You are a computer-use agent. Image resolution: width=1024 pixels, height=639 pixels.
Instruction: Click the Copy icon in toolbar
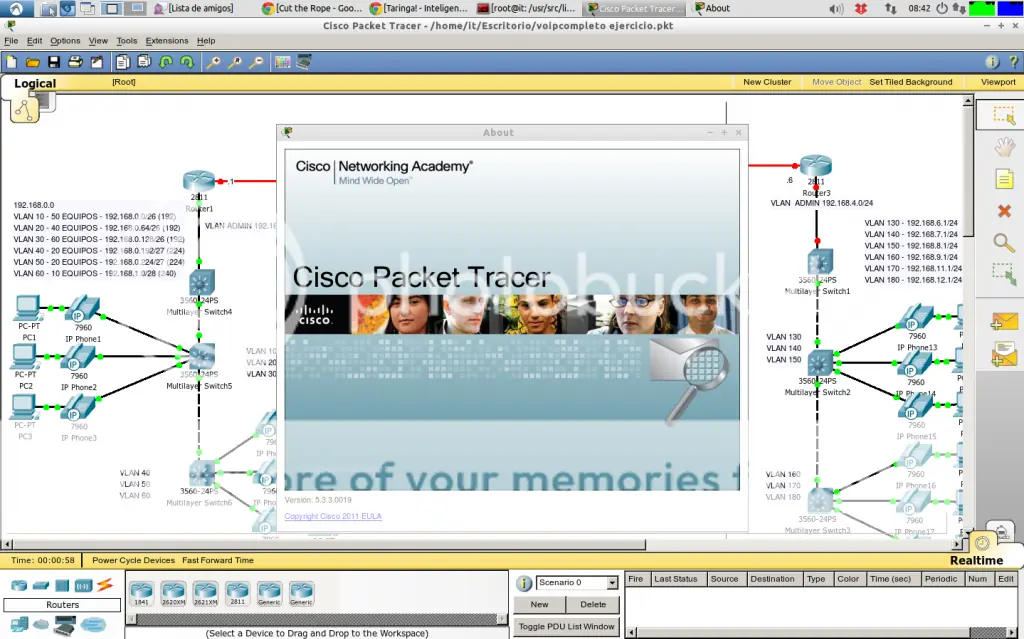click(123, 62)
